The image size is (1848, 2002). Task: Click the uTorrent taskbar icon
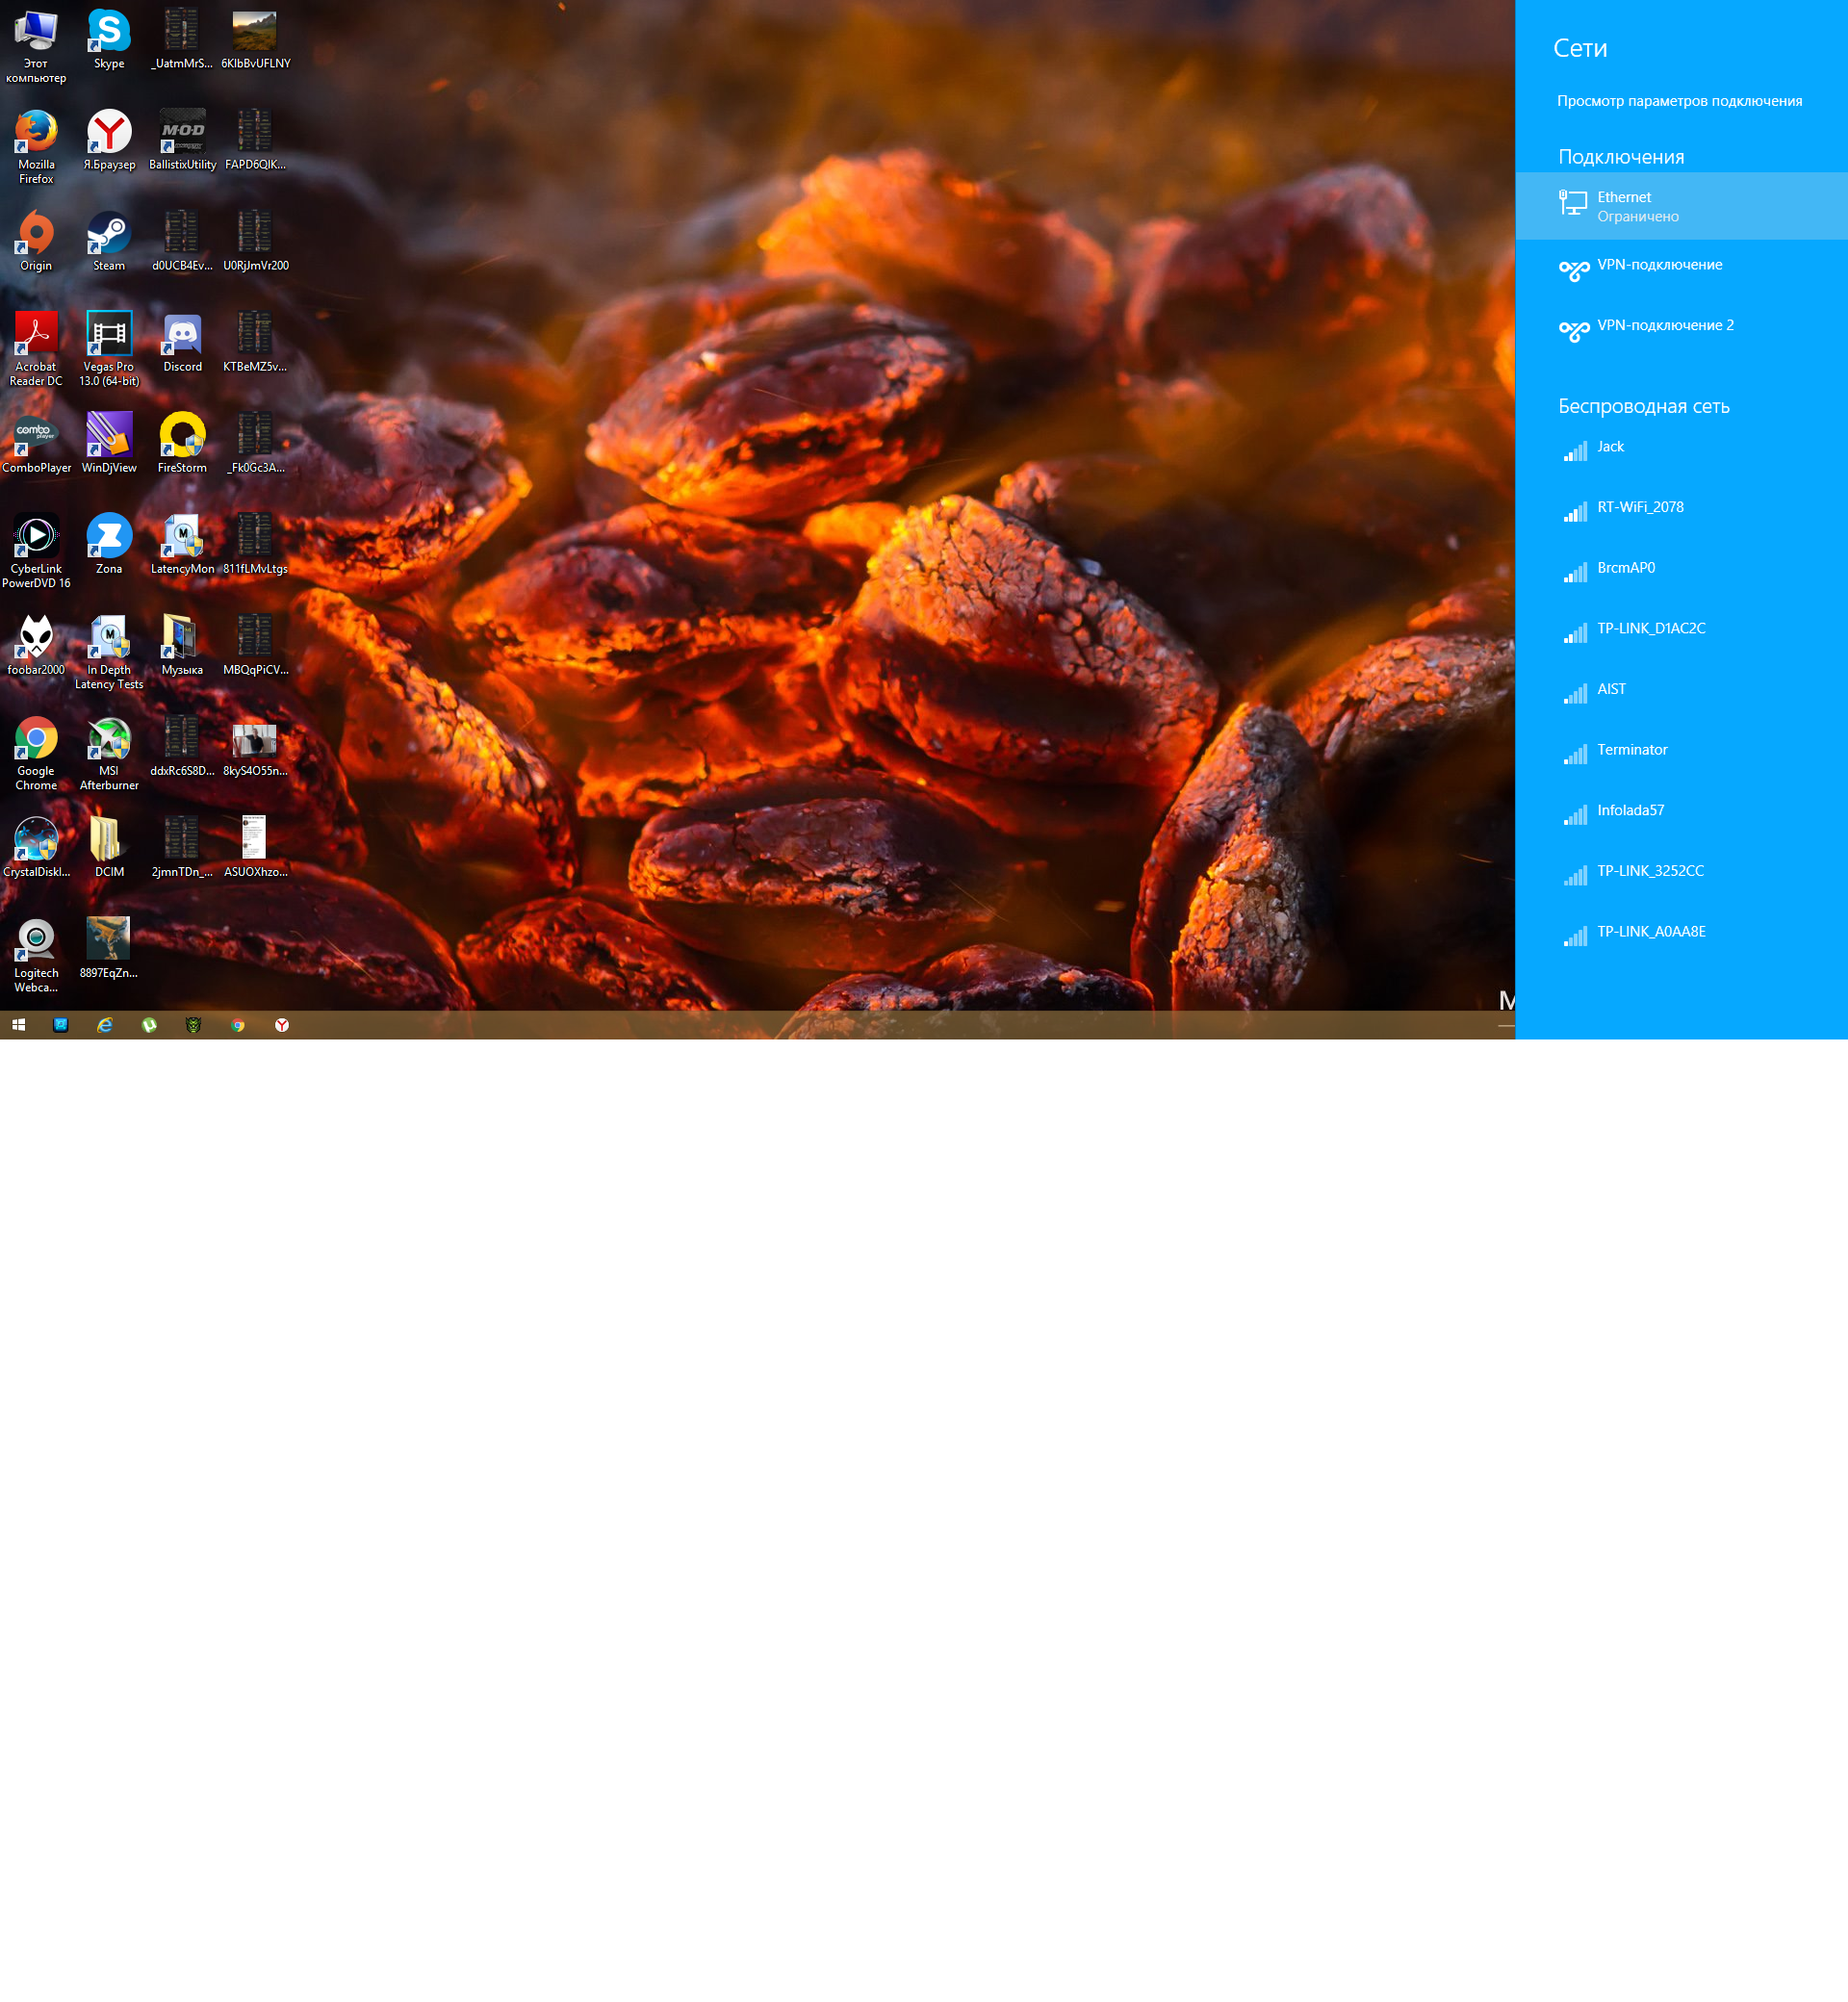[x=149, y=1025]
